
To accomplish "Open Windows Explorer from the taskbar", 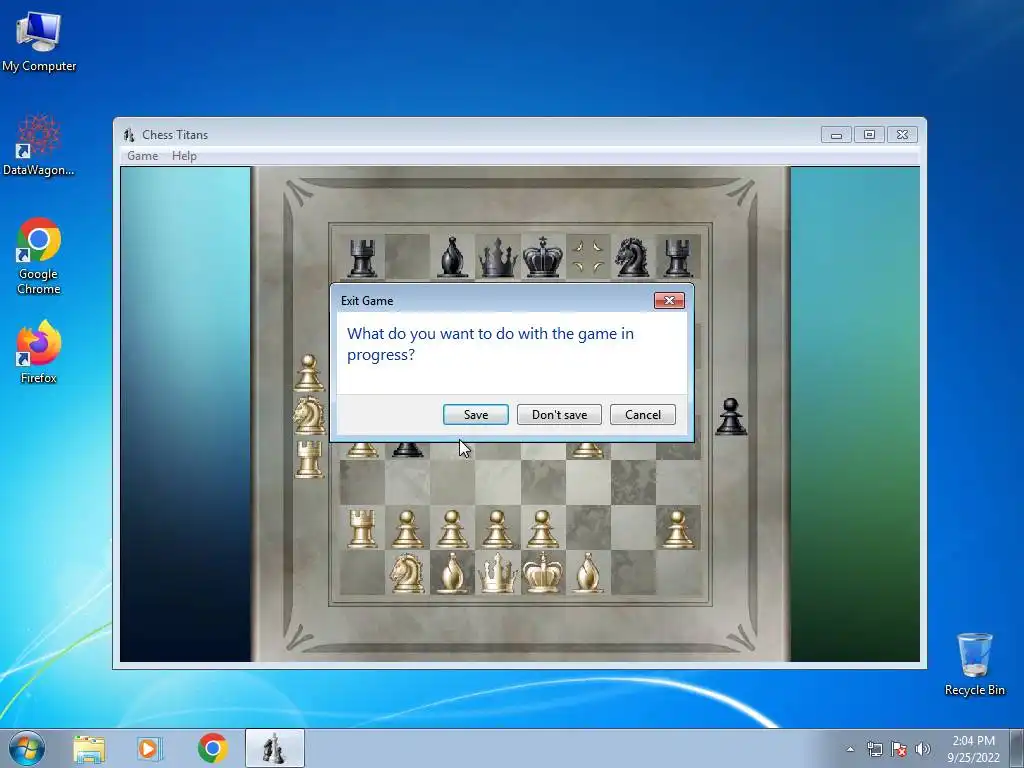I will click(89, 749).
